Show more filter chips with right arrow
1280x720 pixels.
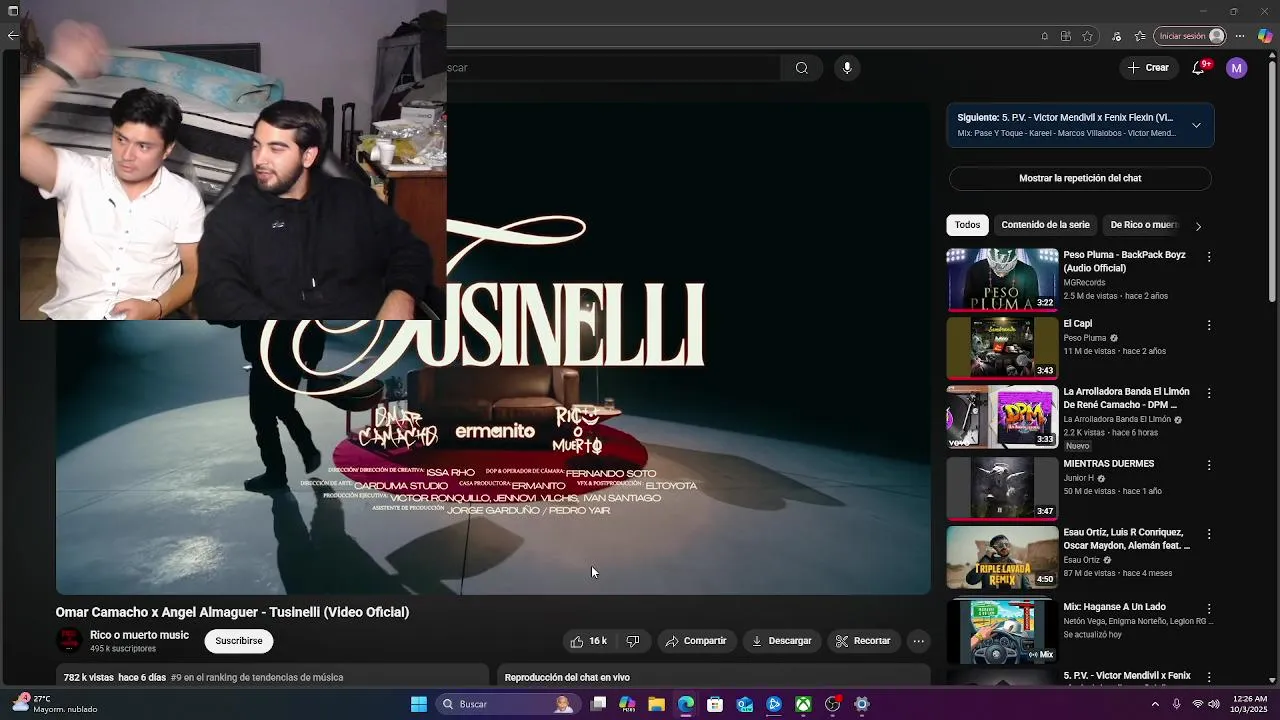tap(1198, 226)
